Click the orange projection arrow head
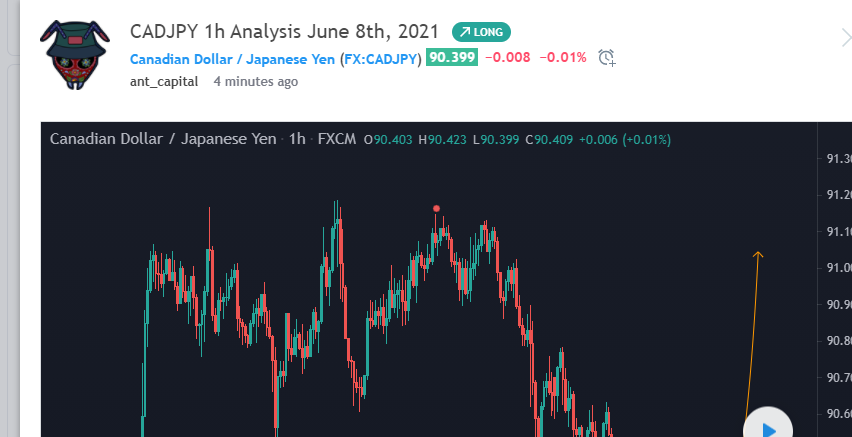The image size is (852, 437). [759, 255]
